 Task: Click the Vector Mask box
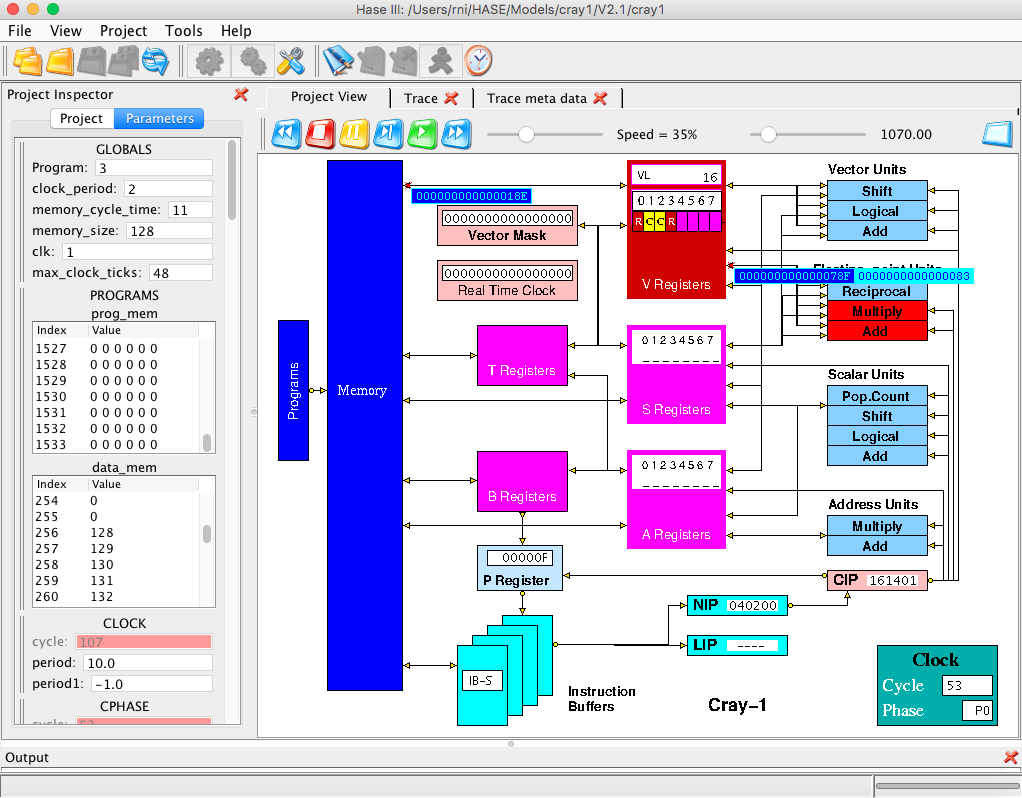[507, 226]
